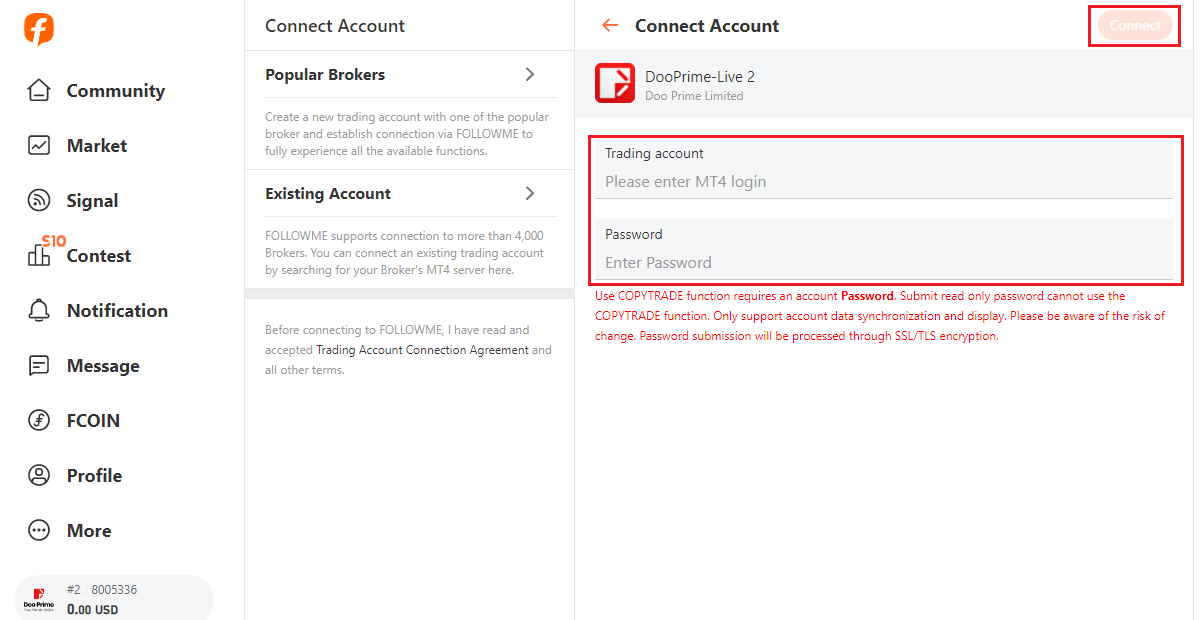Expand the Popular Brokers chevron
The height and width of the screenshot is (620, 1200).
pos(530,75)
